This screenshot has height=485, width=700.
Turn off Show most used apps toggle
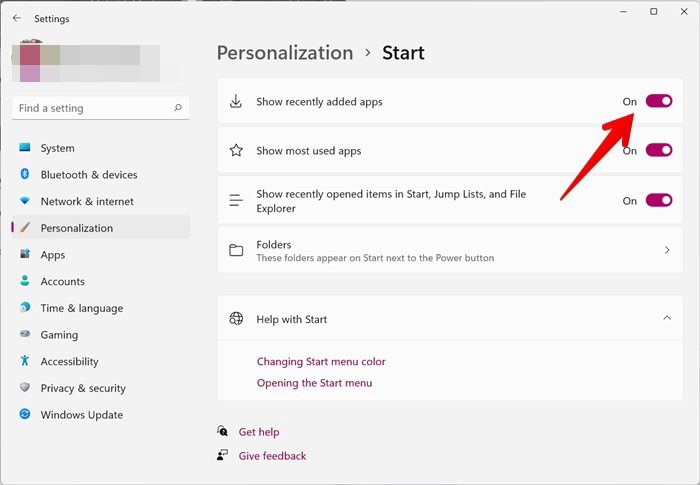click(659, 150)
